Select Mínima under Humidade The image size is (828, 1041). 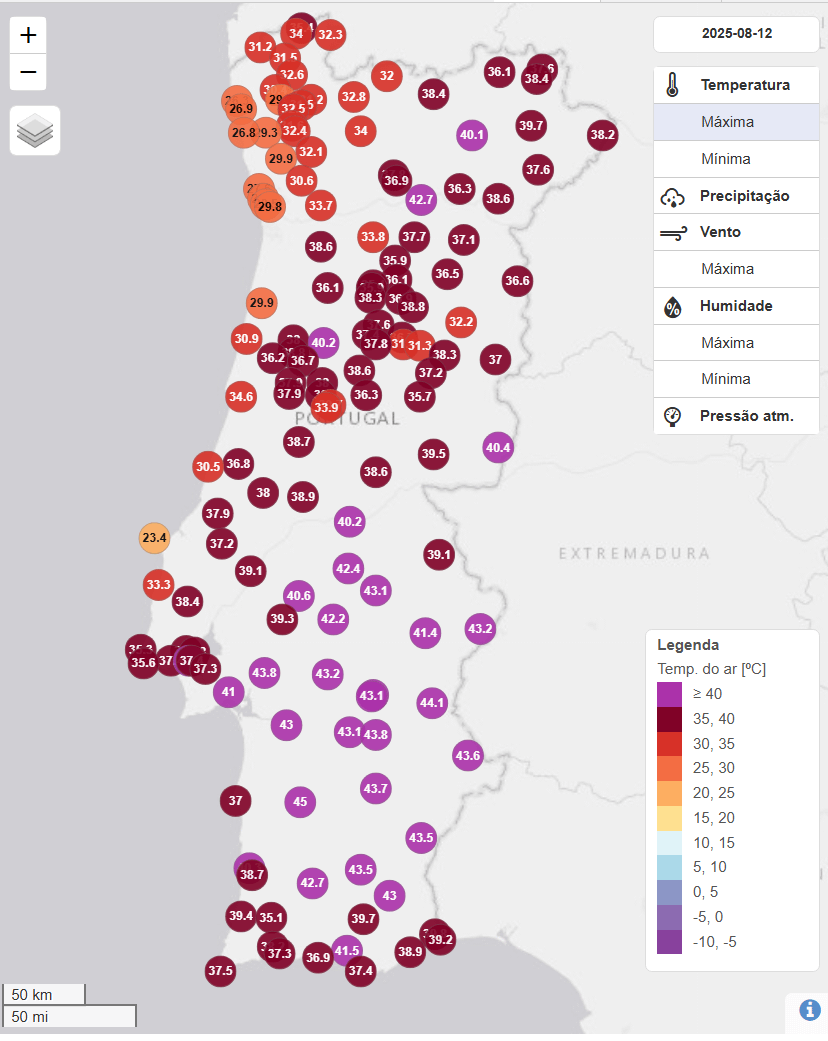pyautogui.click(x=736, y=379)
